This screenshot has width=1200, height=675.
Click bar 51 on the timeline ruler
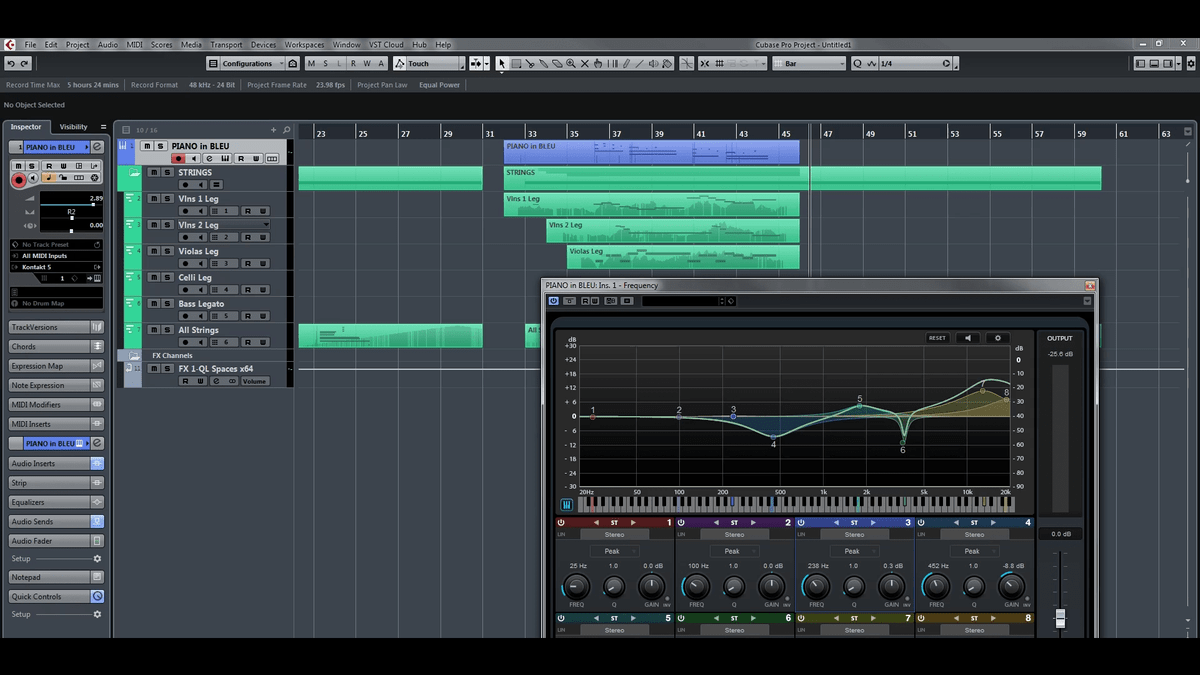(911, 133)
